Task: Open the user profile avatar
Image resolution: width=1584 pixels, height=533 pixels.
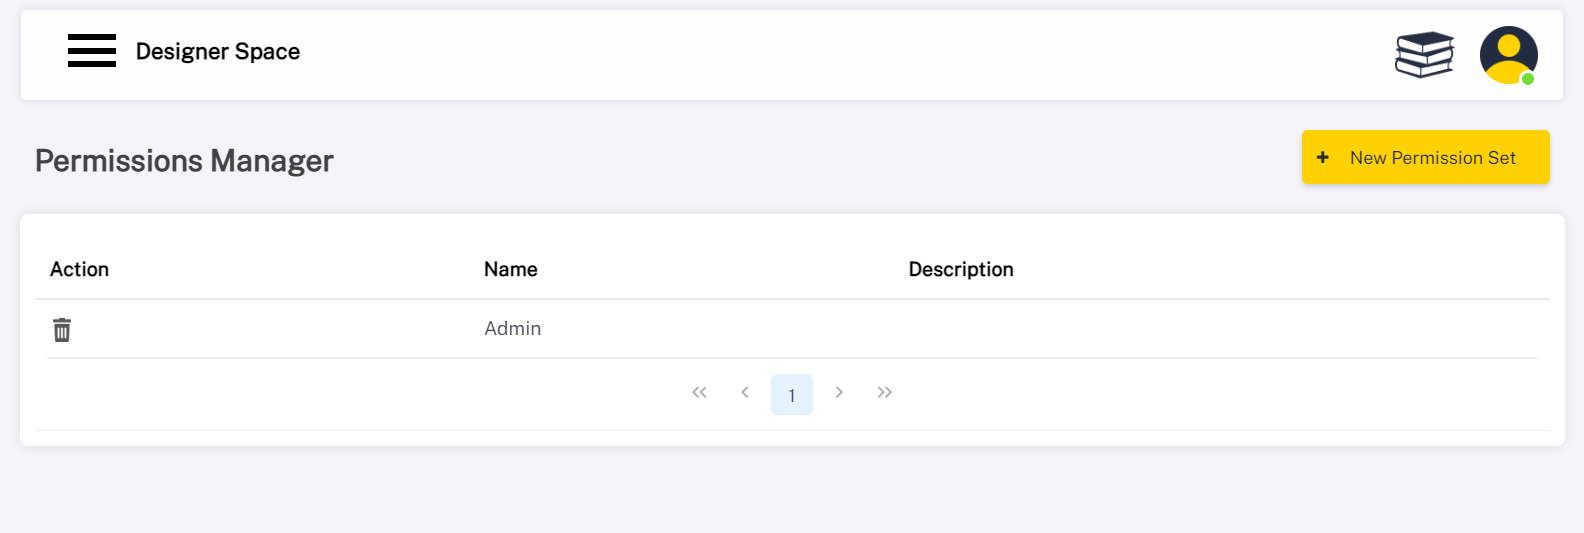Action: click(1507, 53)
